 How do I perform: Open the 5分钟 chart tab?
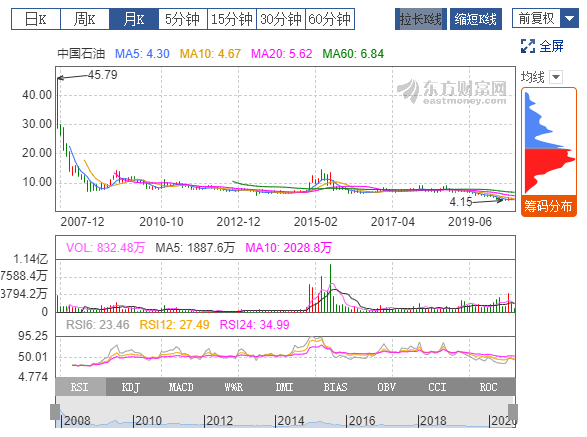click(x=183, y=19)
